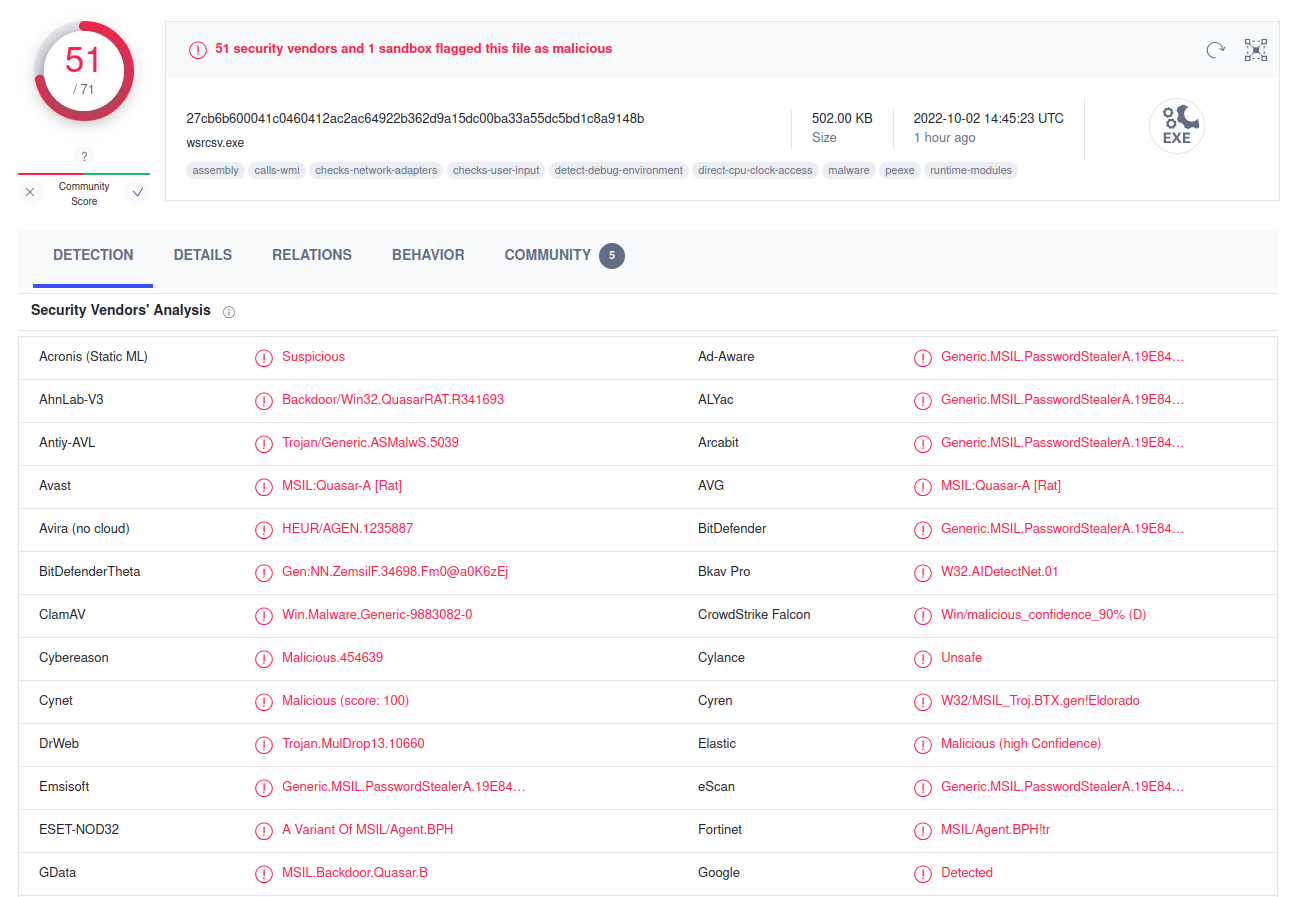The image size is (1292, 897).
Task: Select the SHA-256 file hash text
Action: tap(415, 118)
